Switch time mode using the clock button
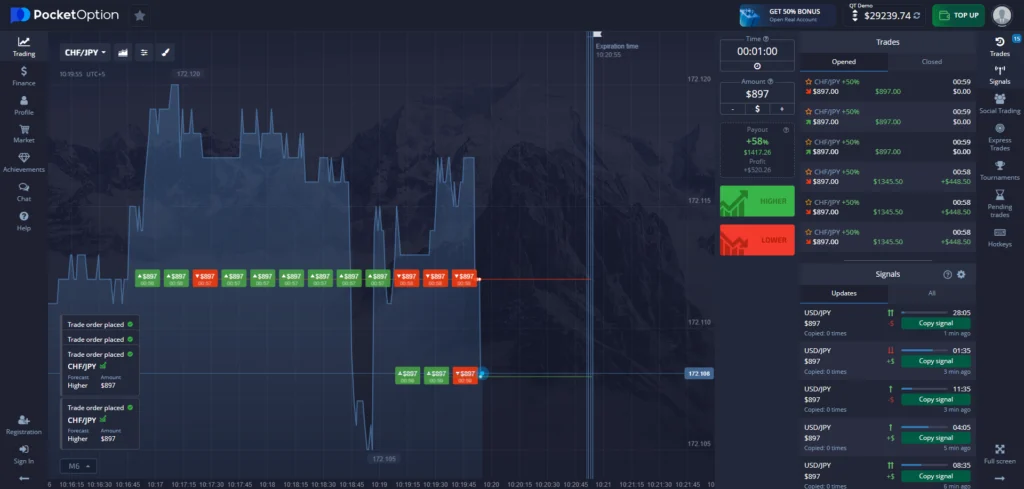1024x489 pixels. [757, 66]
